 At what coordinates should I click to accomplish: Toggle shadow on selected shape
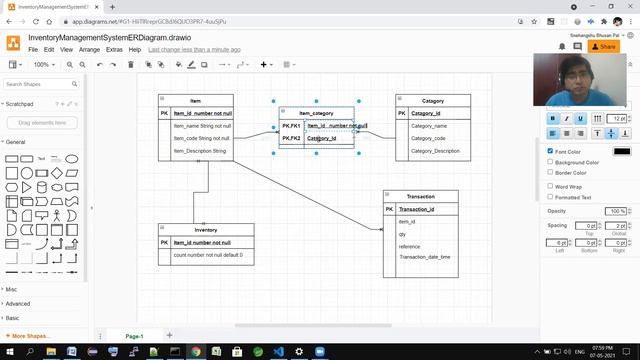tap(204, 64)
